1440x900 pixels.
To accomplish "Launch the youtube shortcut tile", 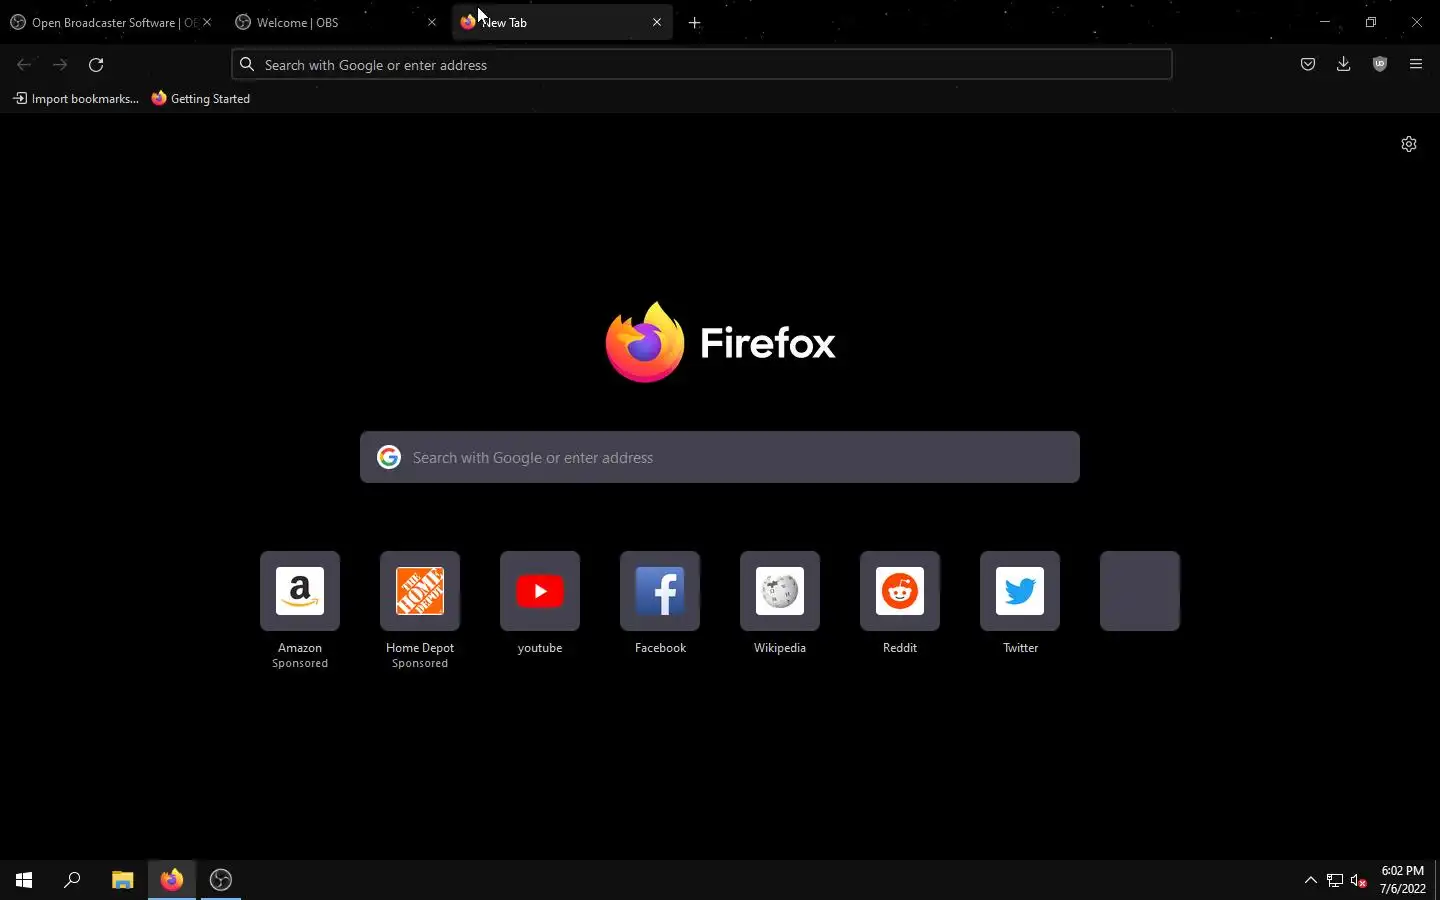I will 540,591.
